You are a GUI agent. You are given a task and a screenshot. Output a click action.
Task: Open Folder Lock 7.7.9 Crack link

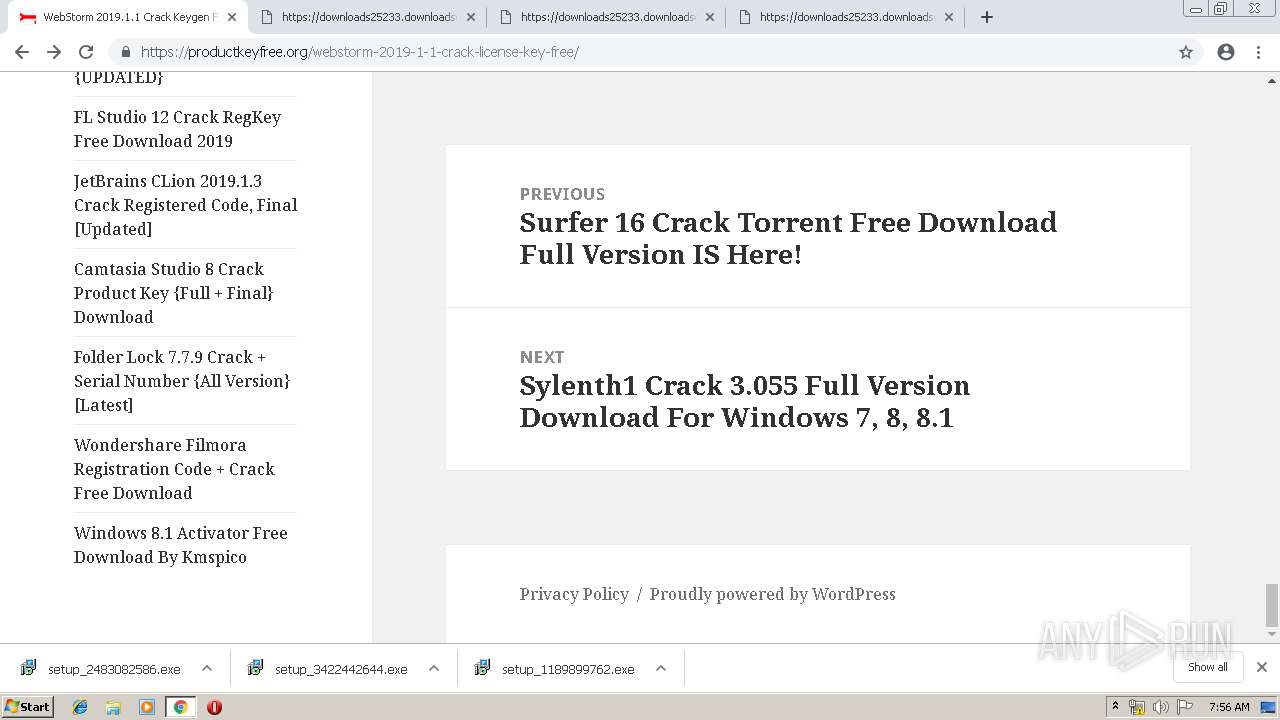pyautogui.click(x=181, y=381)
